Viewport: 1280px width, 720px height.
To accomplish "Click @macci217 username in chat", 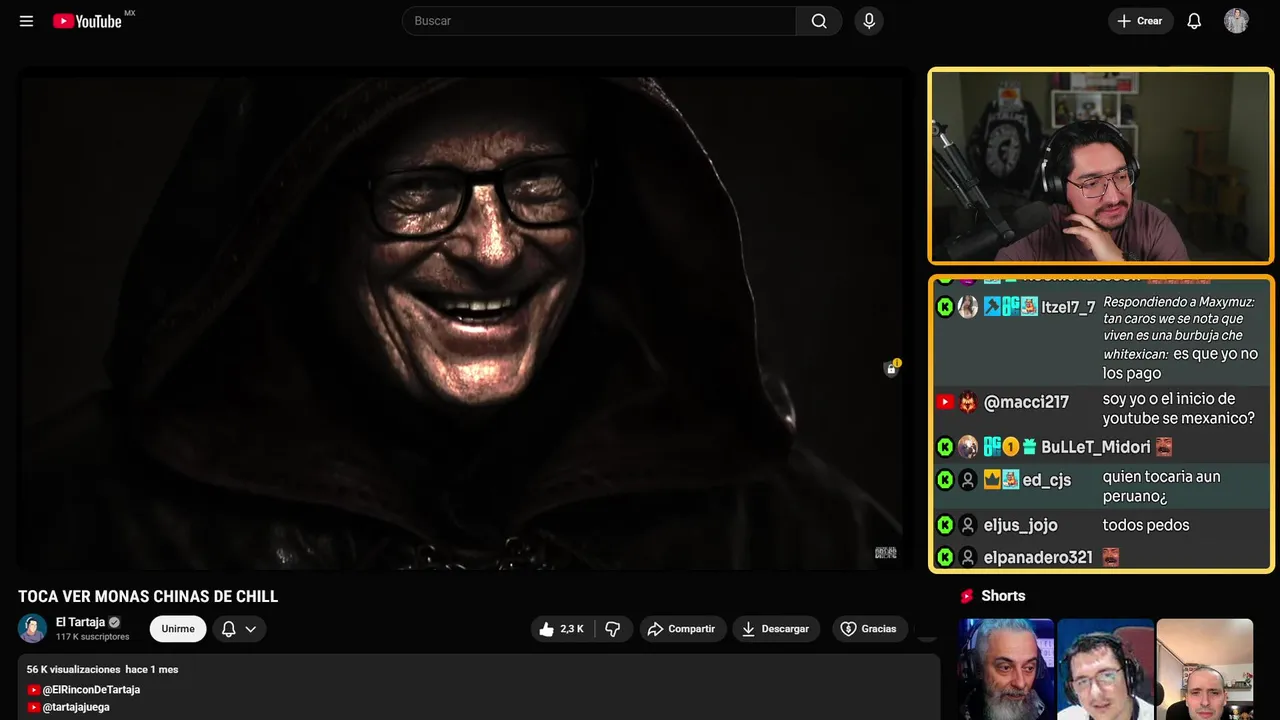I will [1026, 402].
